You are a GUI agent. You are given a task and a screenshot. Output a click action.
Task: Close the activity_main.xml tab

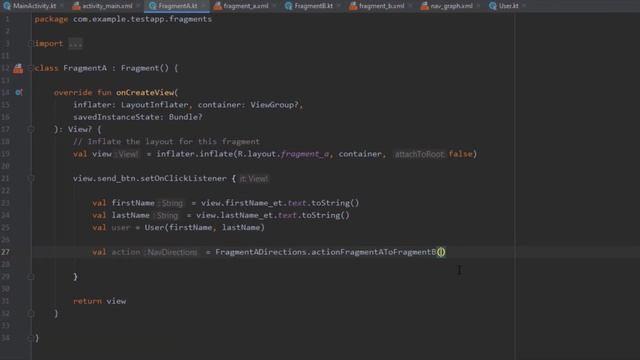coord(138,6)
